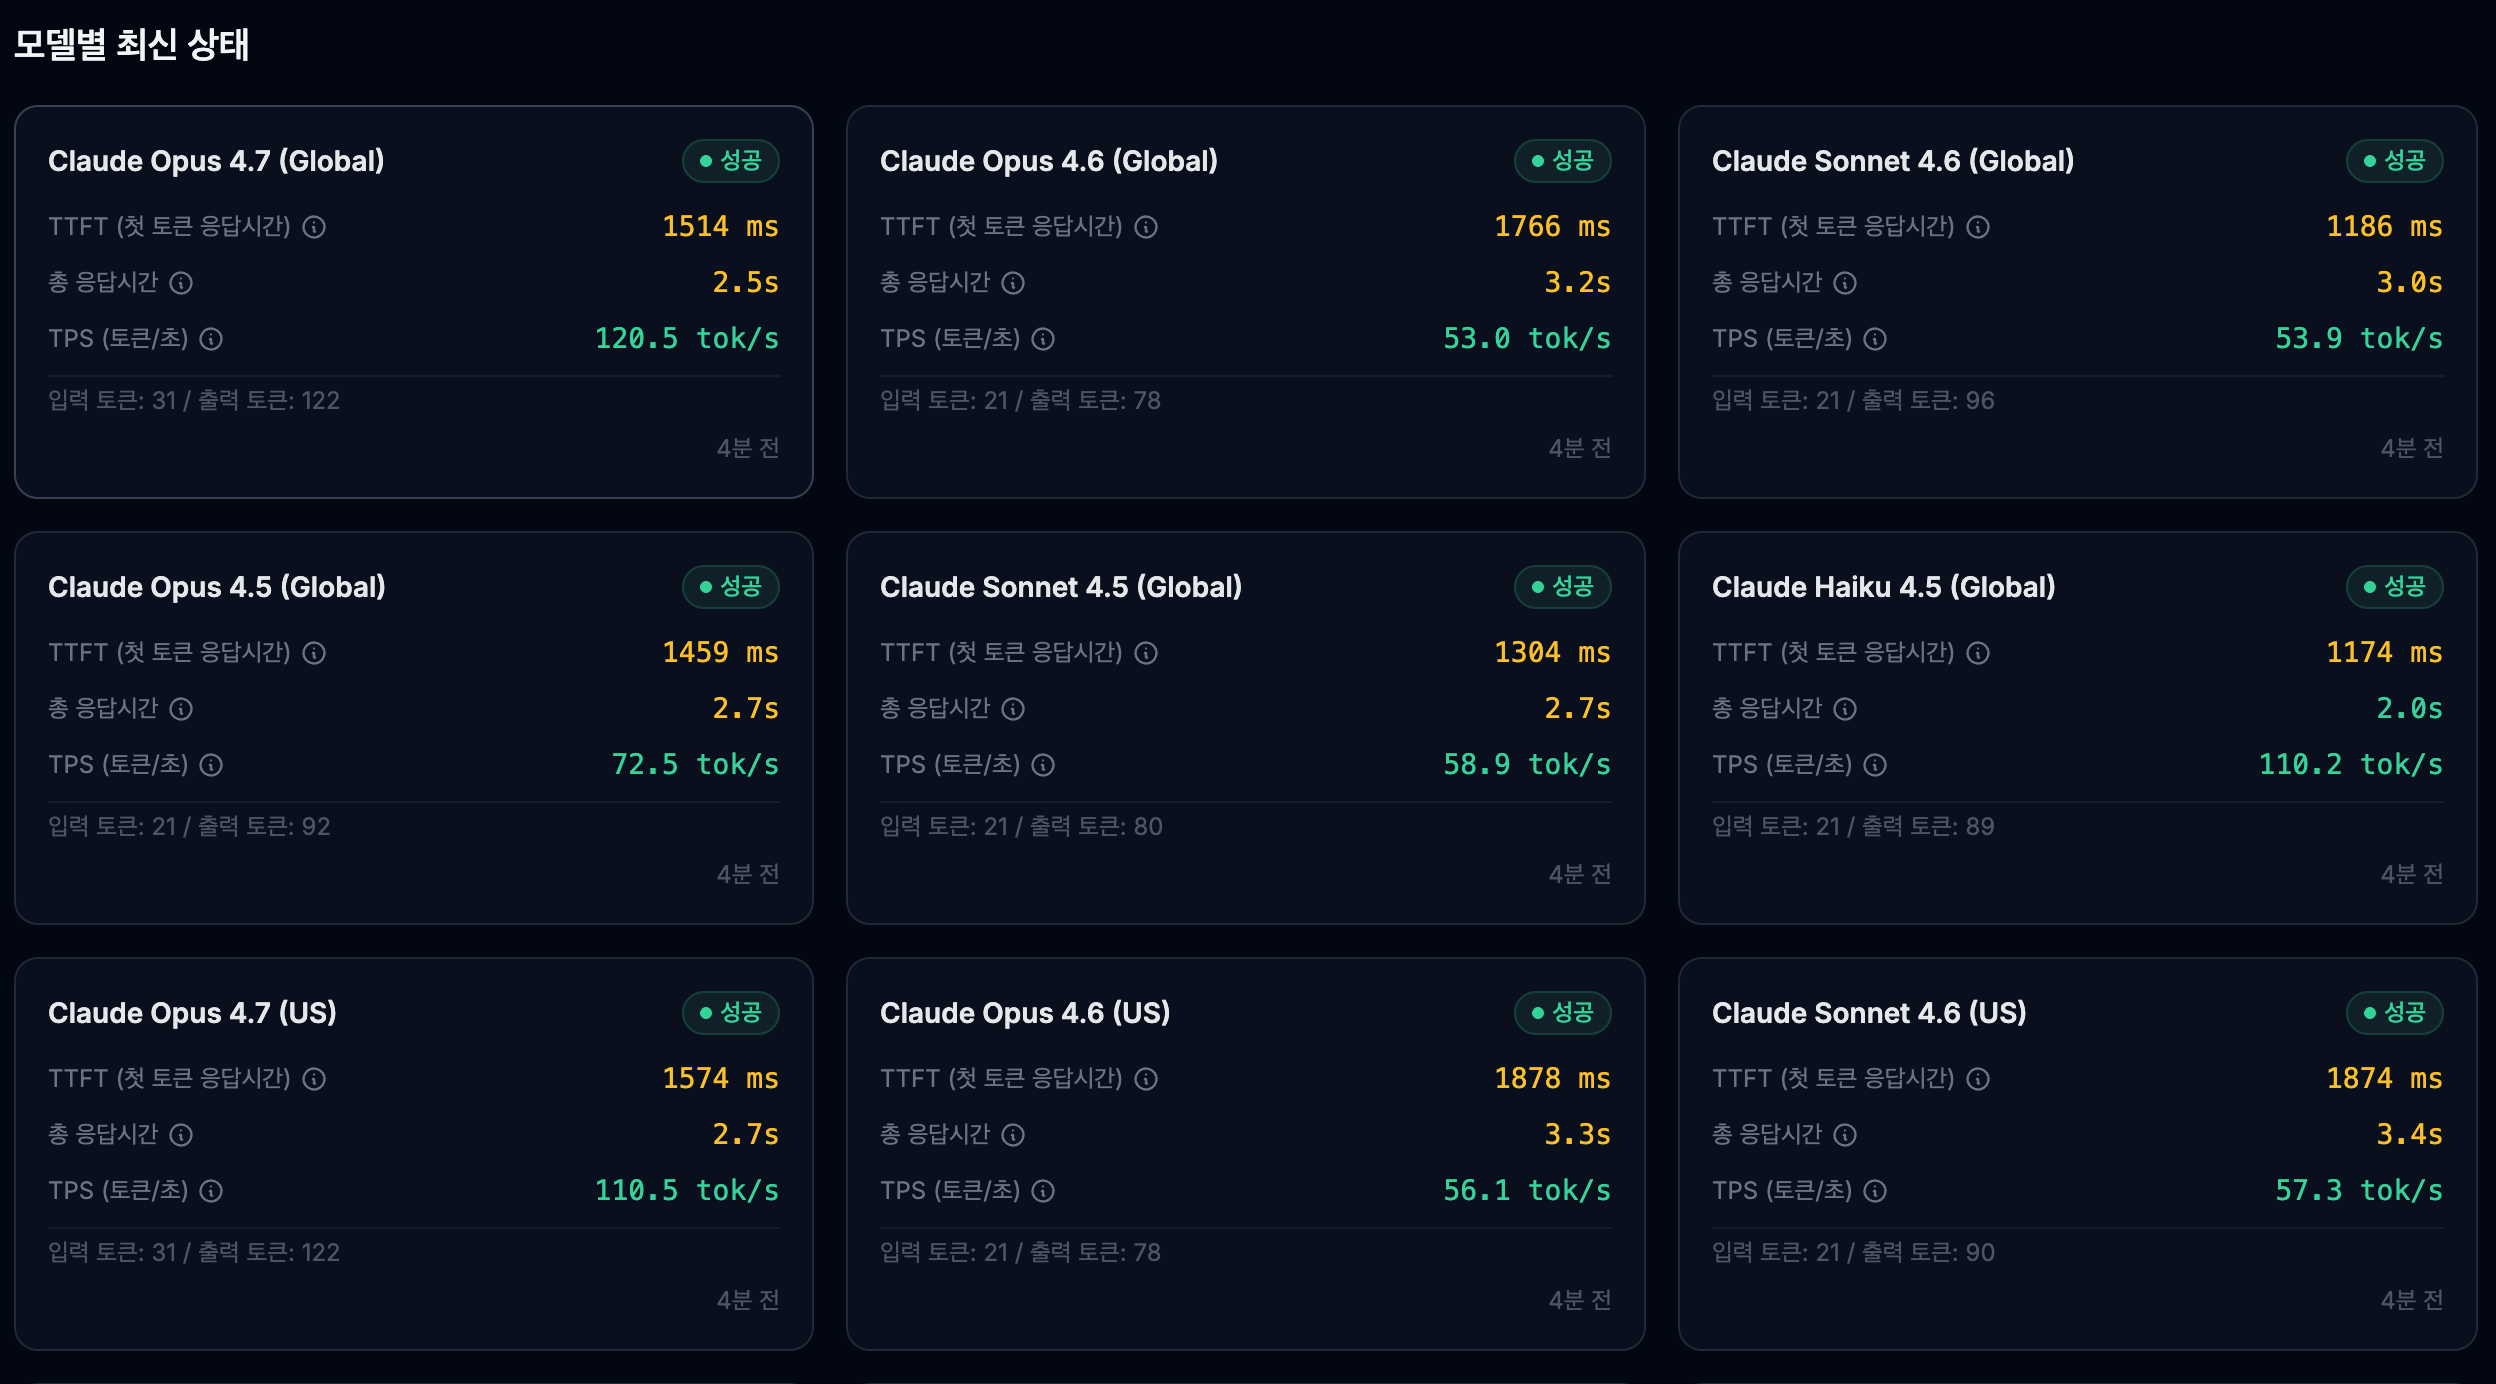
Task: Click TPS info icon in Claude Sonnet 4.5 (Global) card
Action: click(1043, 765)
